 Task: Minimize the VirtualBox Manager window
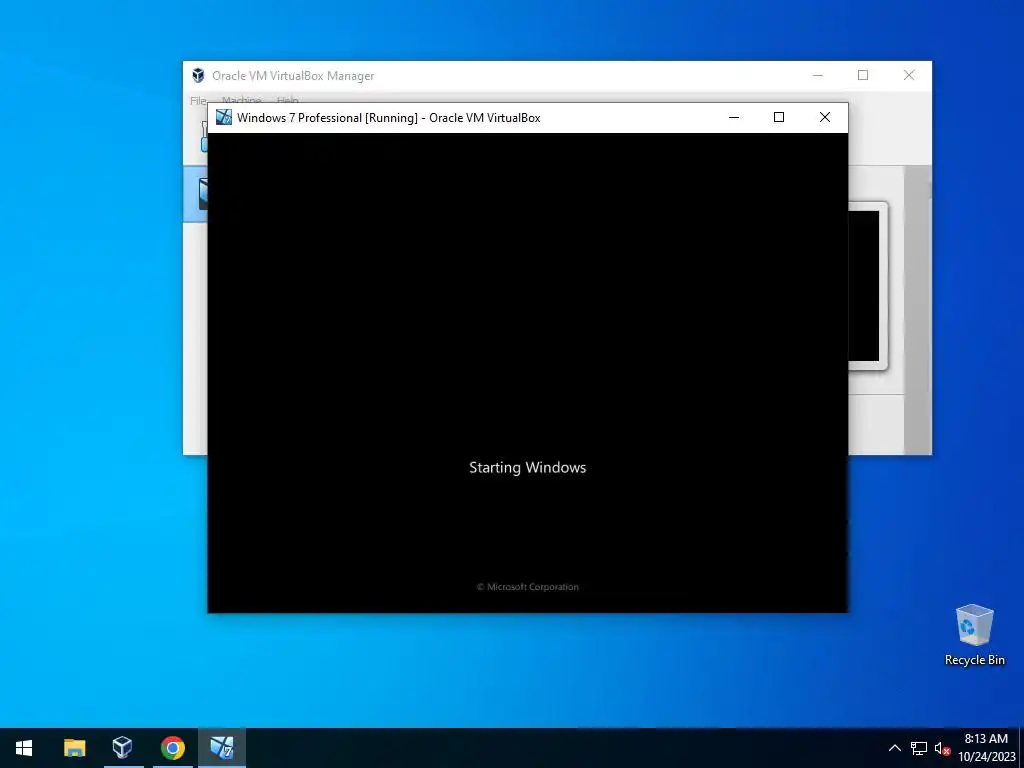[x=818, y=75]
